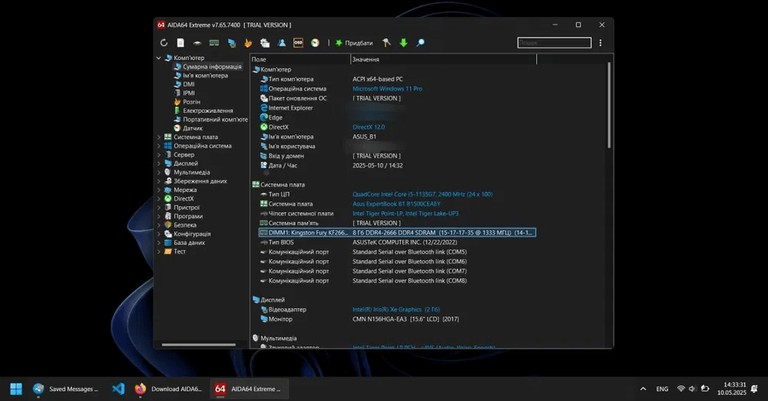Click the green download update arrow
The height and width of the screenshot is (401, 768).
(404, 43)
